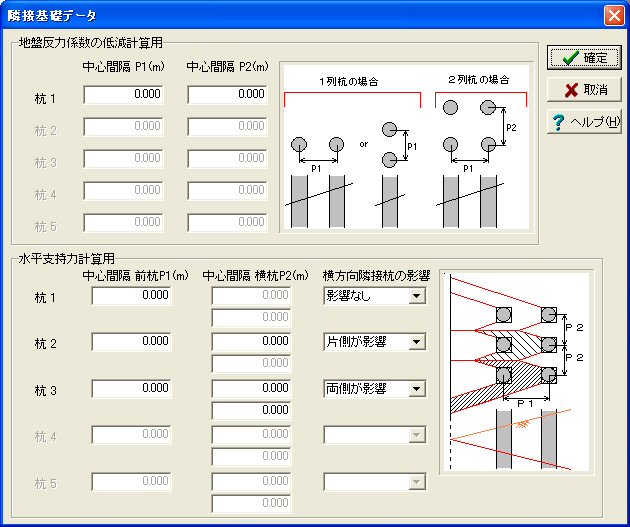Select 杭4 P1 field in 地盤反力係数 section
Viewport: 630px width, 527px height.
point(123,190)
